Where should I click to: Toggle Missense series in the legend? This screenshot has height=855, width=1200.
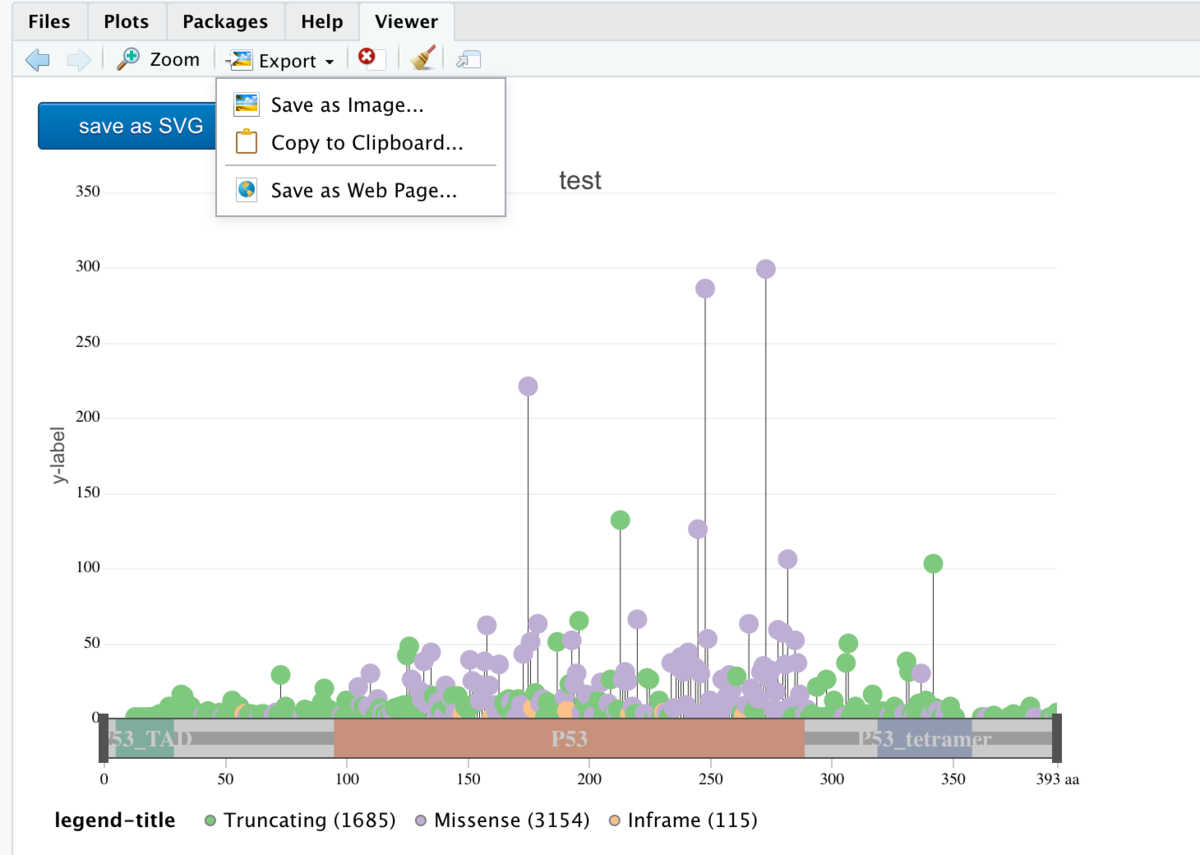(x=503, y=821)
